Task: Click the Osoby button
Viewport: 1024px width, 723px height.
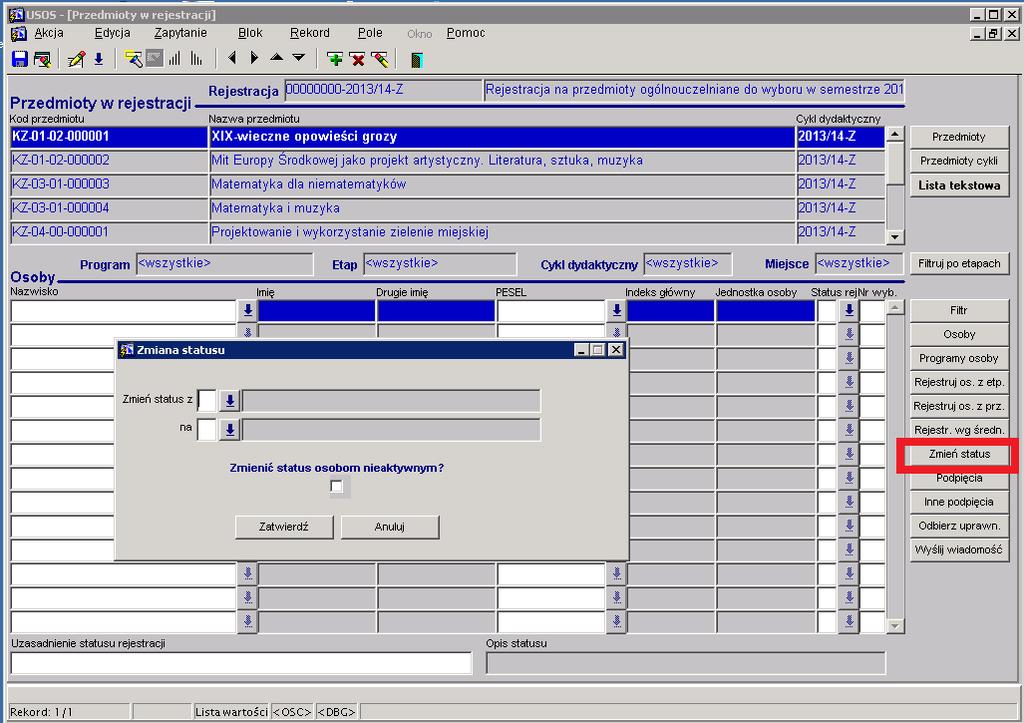Action: click(959, 334)
